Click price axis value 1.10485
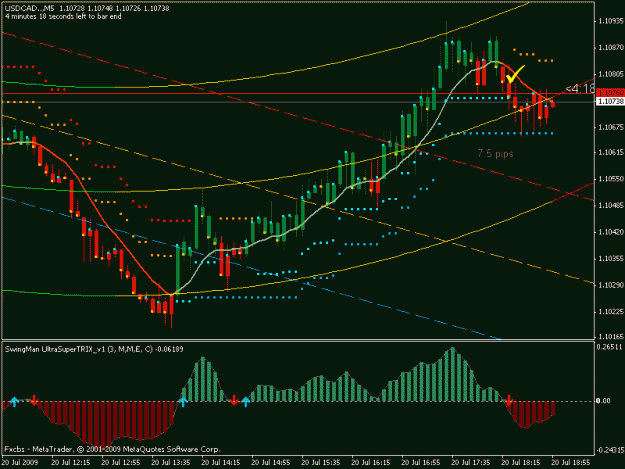Image resolution: width=625 pixels, height=469 pixels. [x=611, y=205]
